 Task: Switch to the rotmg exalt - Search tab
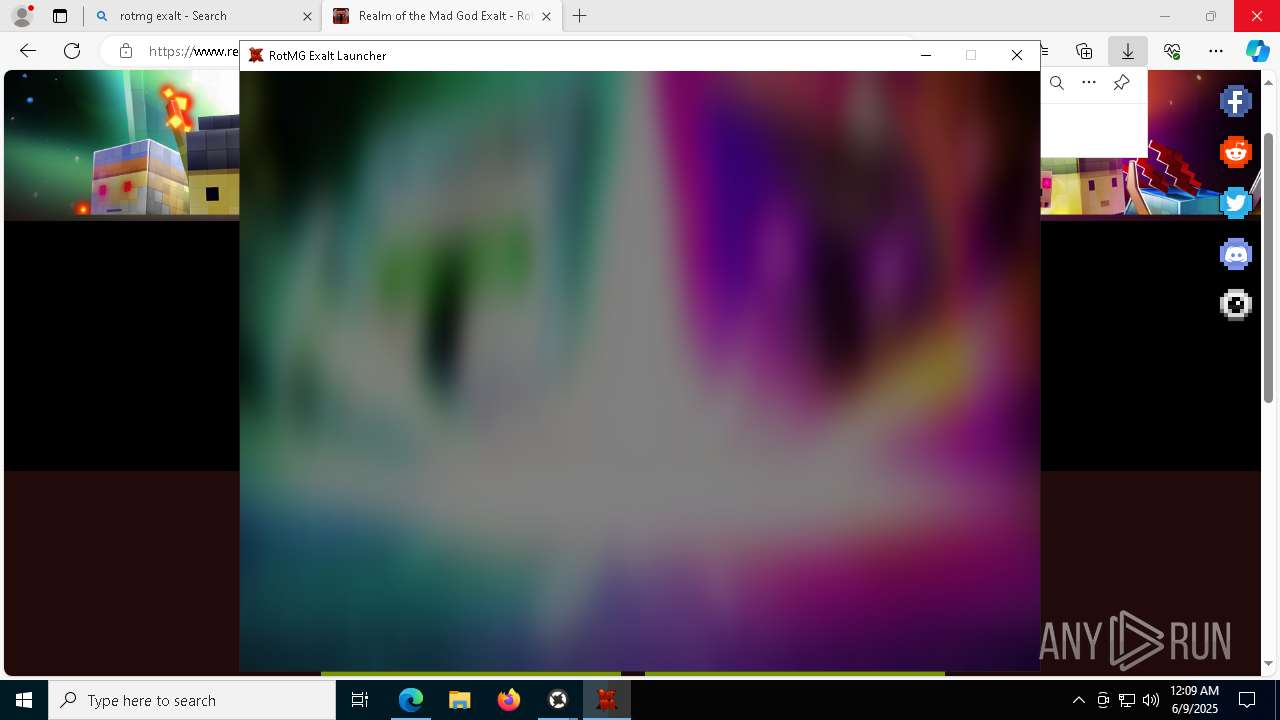[x=203, y=16]
